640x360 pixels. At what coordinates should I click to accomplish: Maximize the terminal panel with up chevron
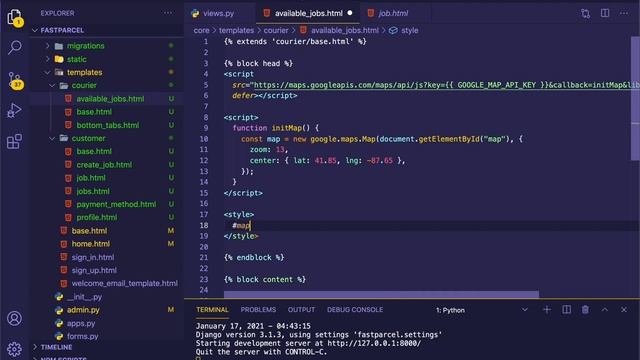point(604,310)
